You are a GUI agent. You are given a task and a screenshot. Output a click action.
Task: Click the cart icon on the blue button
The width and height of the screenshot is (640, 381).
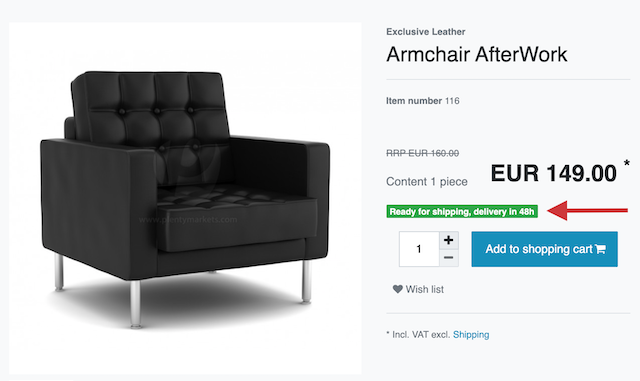pos(600,249)
